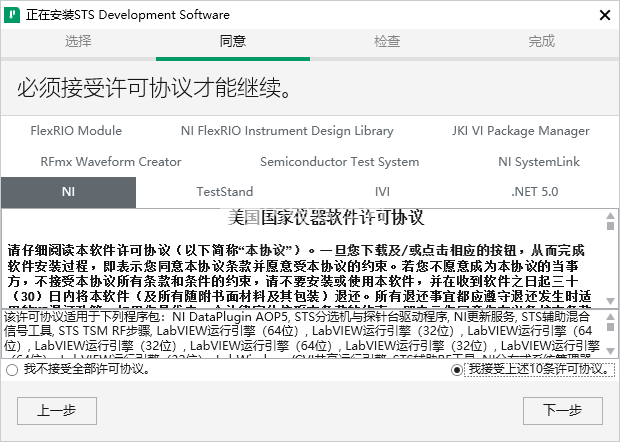This screenshot has height=442, width=620.
Task: Show the IVI license
Action: click(x=382, y=192)
